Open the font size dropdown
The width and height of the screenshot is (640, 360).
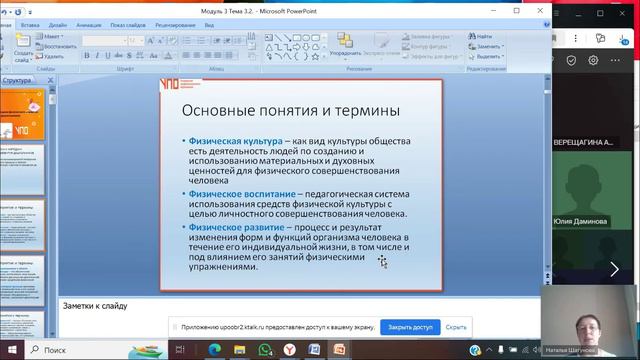(136, 41)
